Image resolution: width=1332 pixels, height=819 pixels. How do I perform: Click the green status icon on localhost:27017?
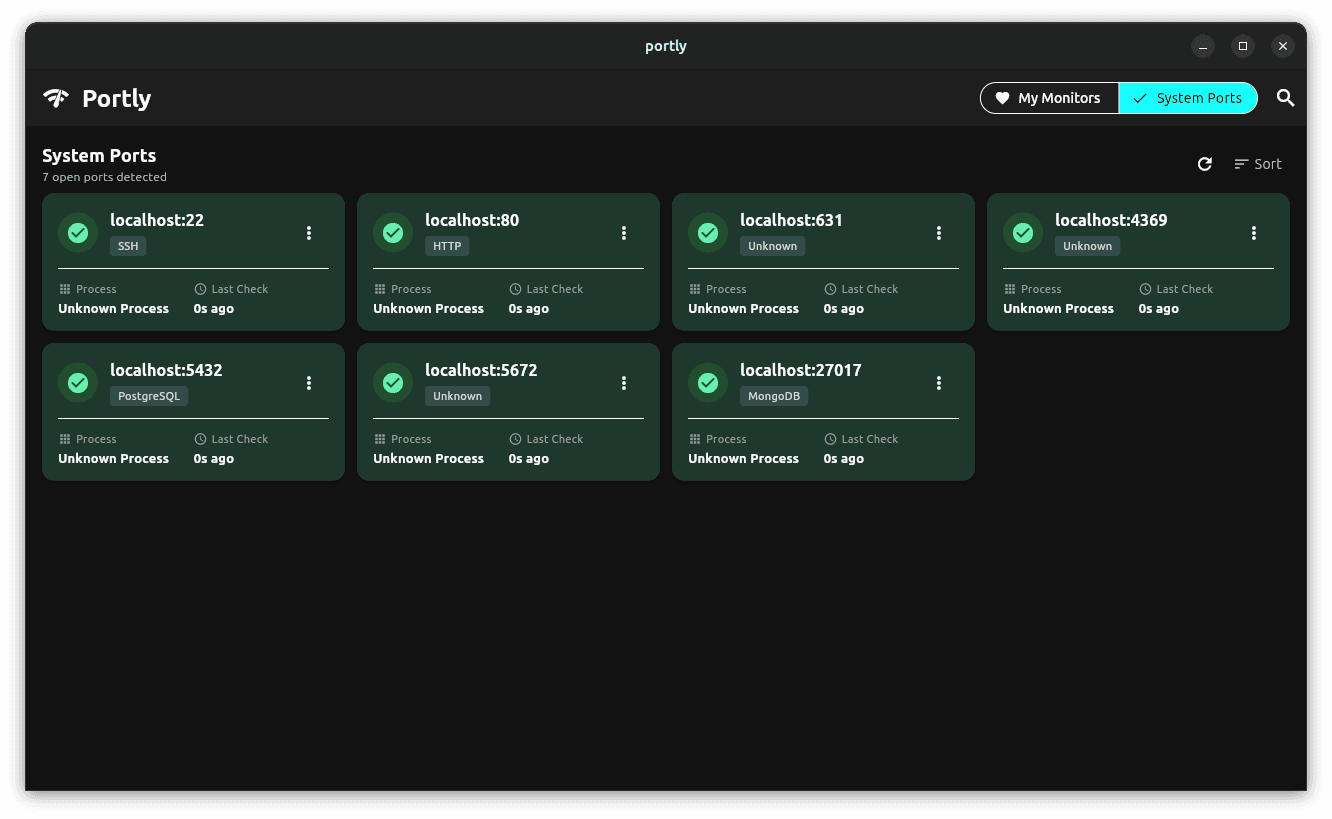point(708,382)
